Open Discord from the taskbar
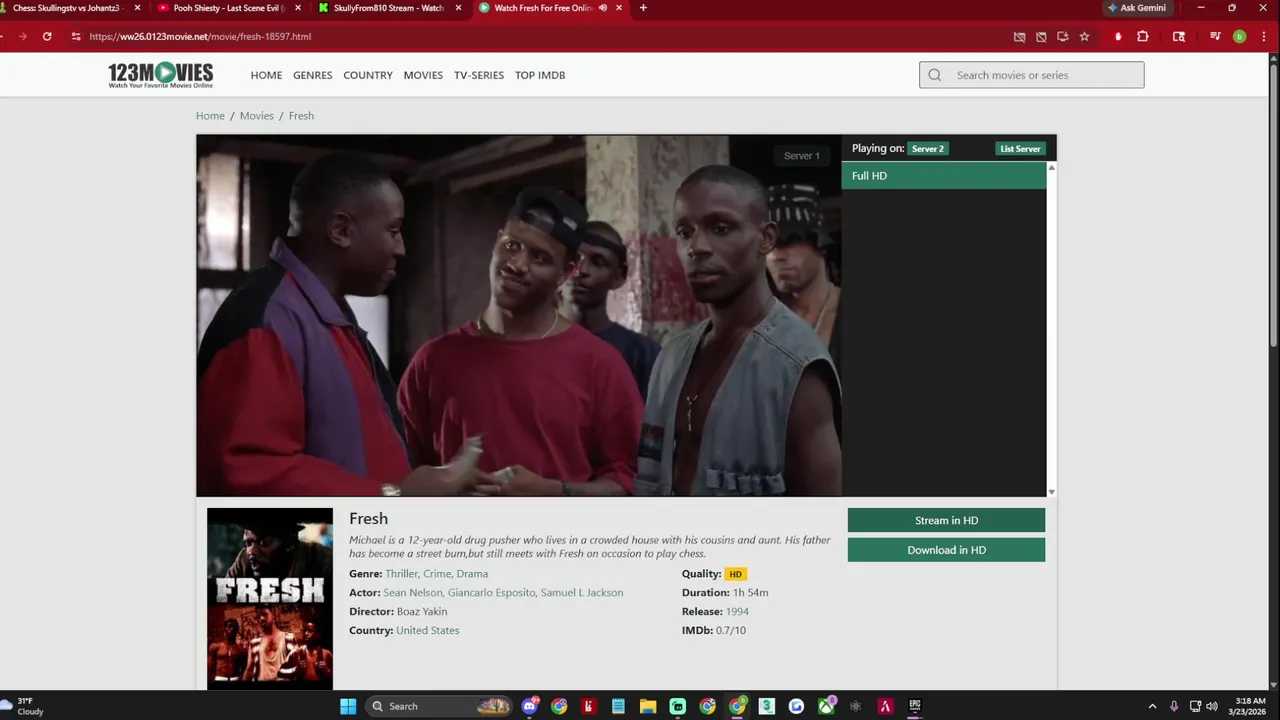This screenshot has width=1280, height=720. (x=530, y=706)
